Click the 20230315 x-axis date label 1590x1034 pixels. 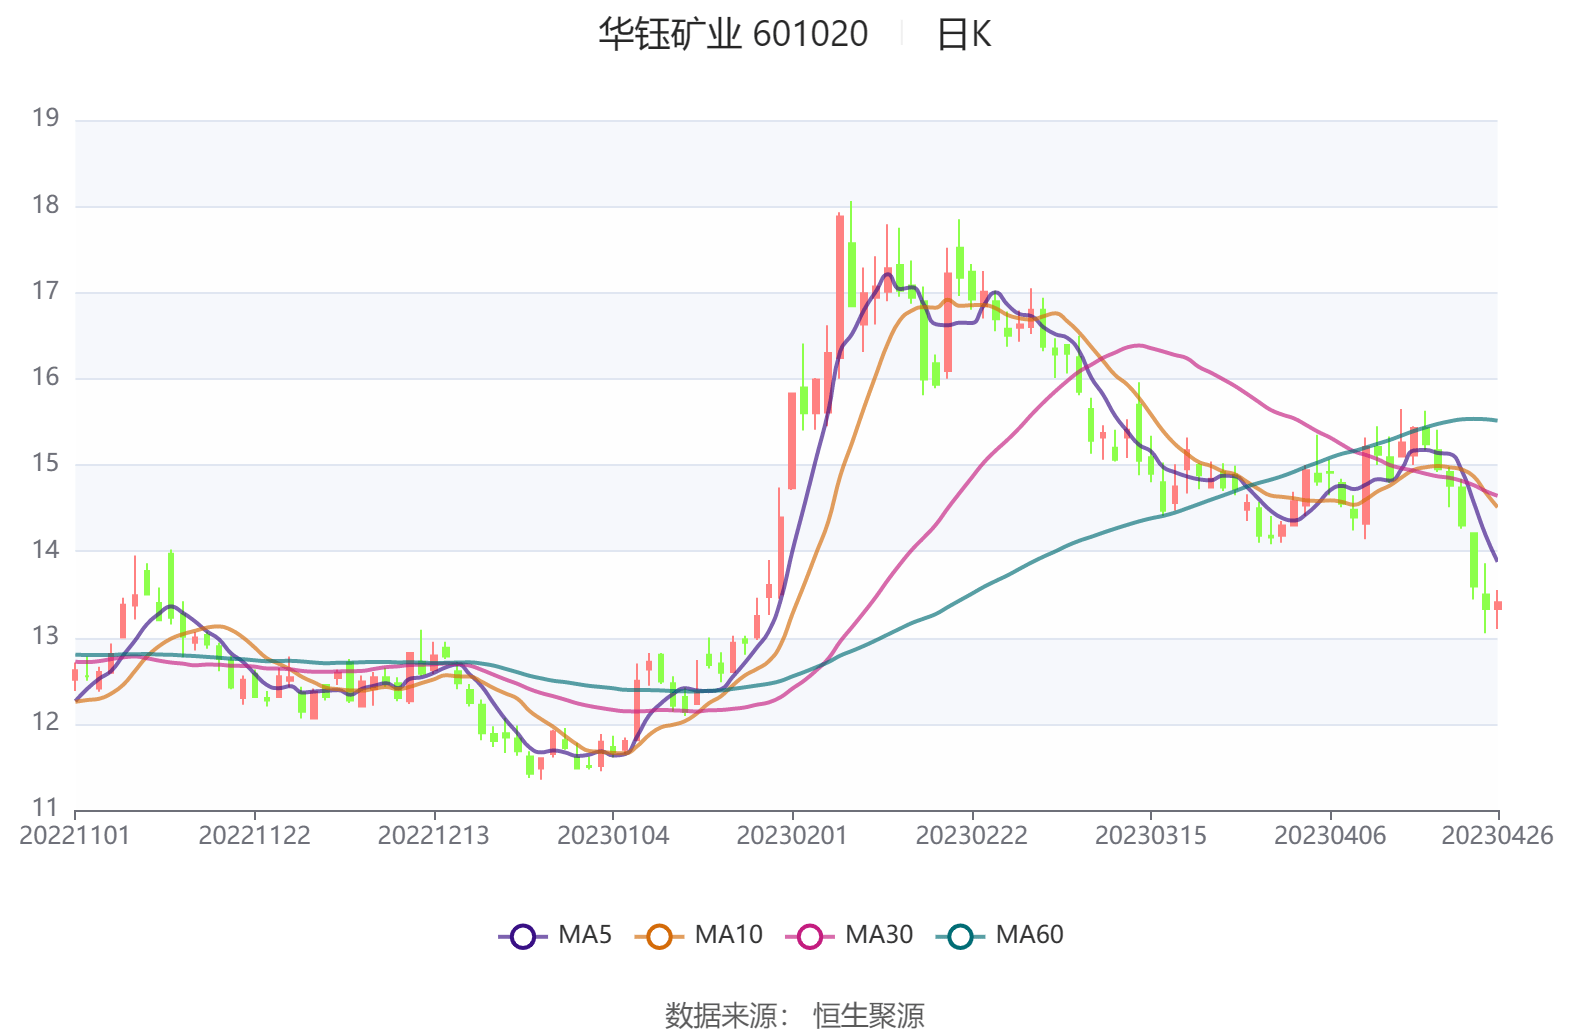point(1150,835)
